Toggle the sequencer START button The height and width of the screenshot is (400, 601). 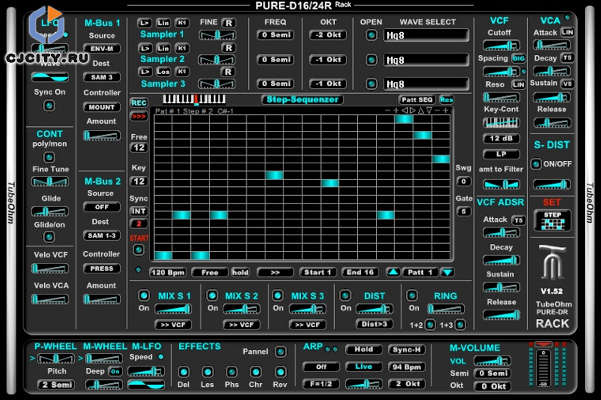point(138,250)
